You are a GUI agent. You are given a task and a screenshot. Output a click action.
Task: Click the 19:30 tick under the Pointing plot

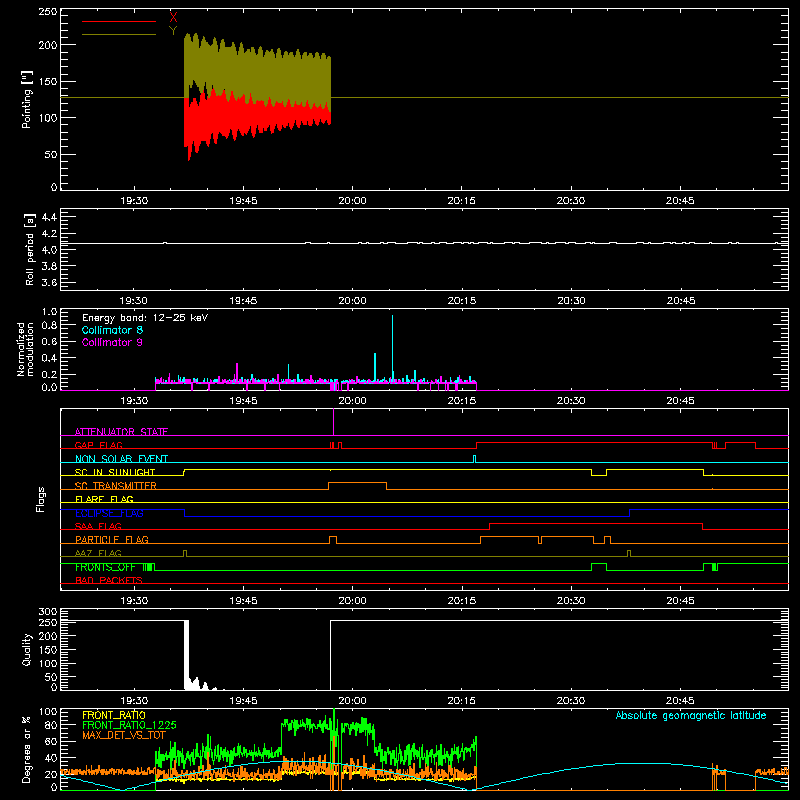point(134,201)
